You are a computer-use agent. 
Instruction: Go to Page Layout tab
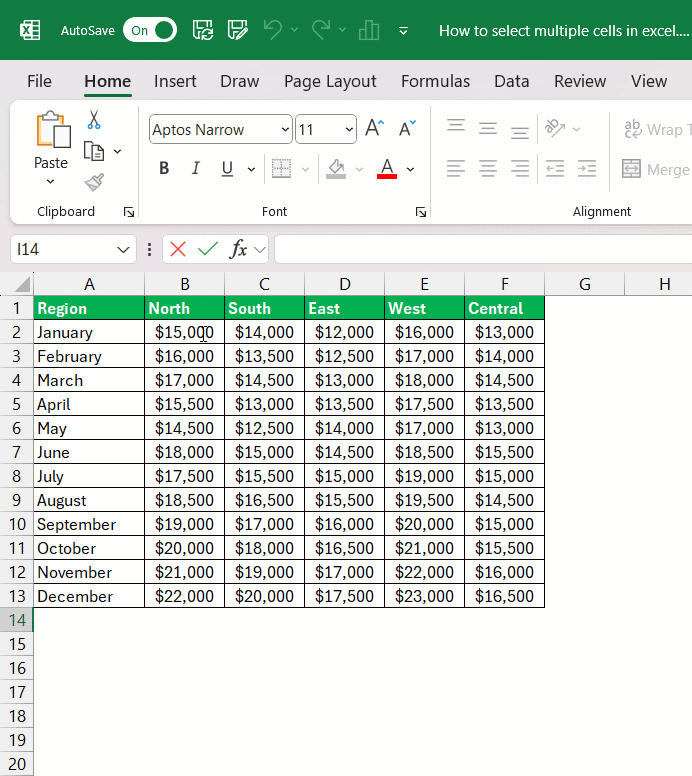coord(330,81)
